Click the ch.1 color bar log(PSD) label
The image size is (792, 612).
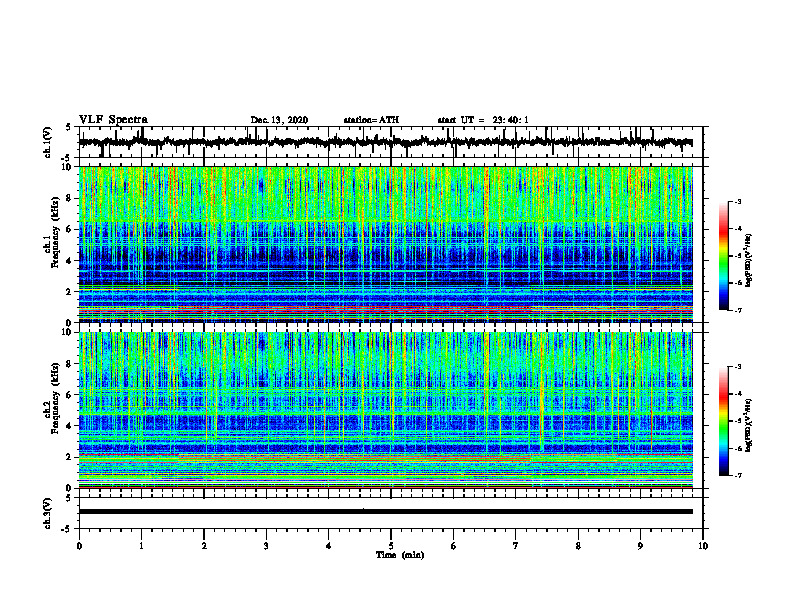pyautogui.click(x=749, y=261)
